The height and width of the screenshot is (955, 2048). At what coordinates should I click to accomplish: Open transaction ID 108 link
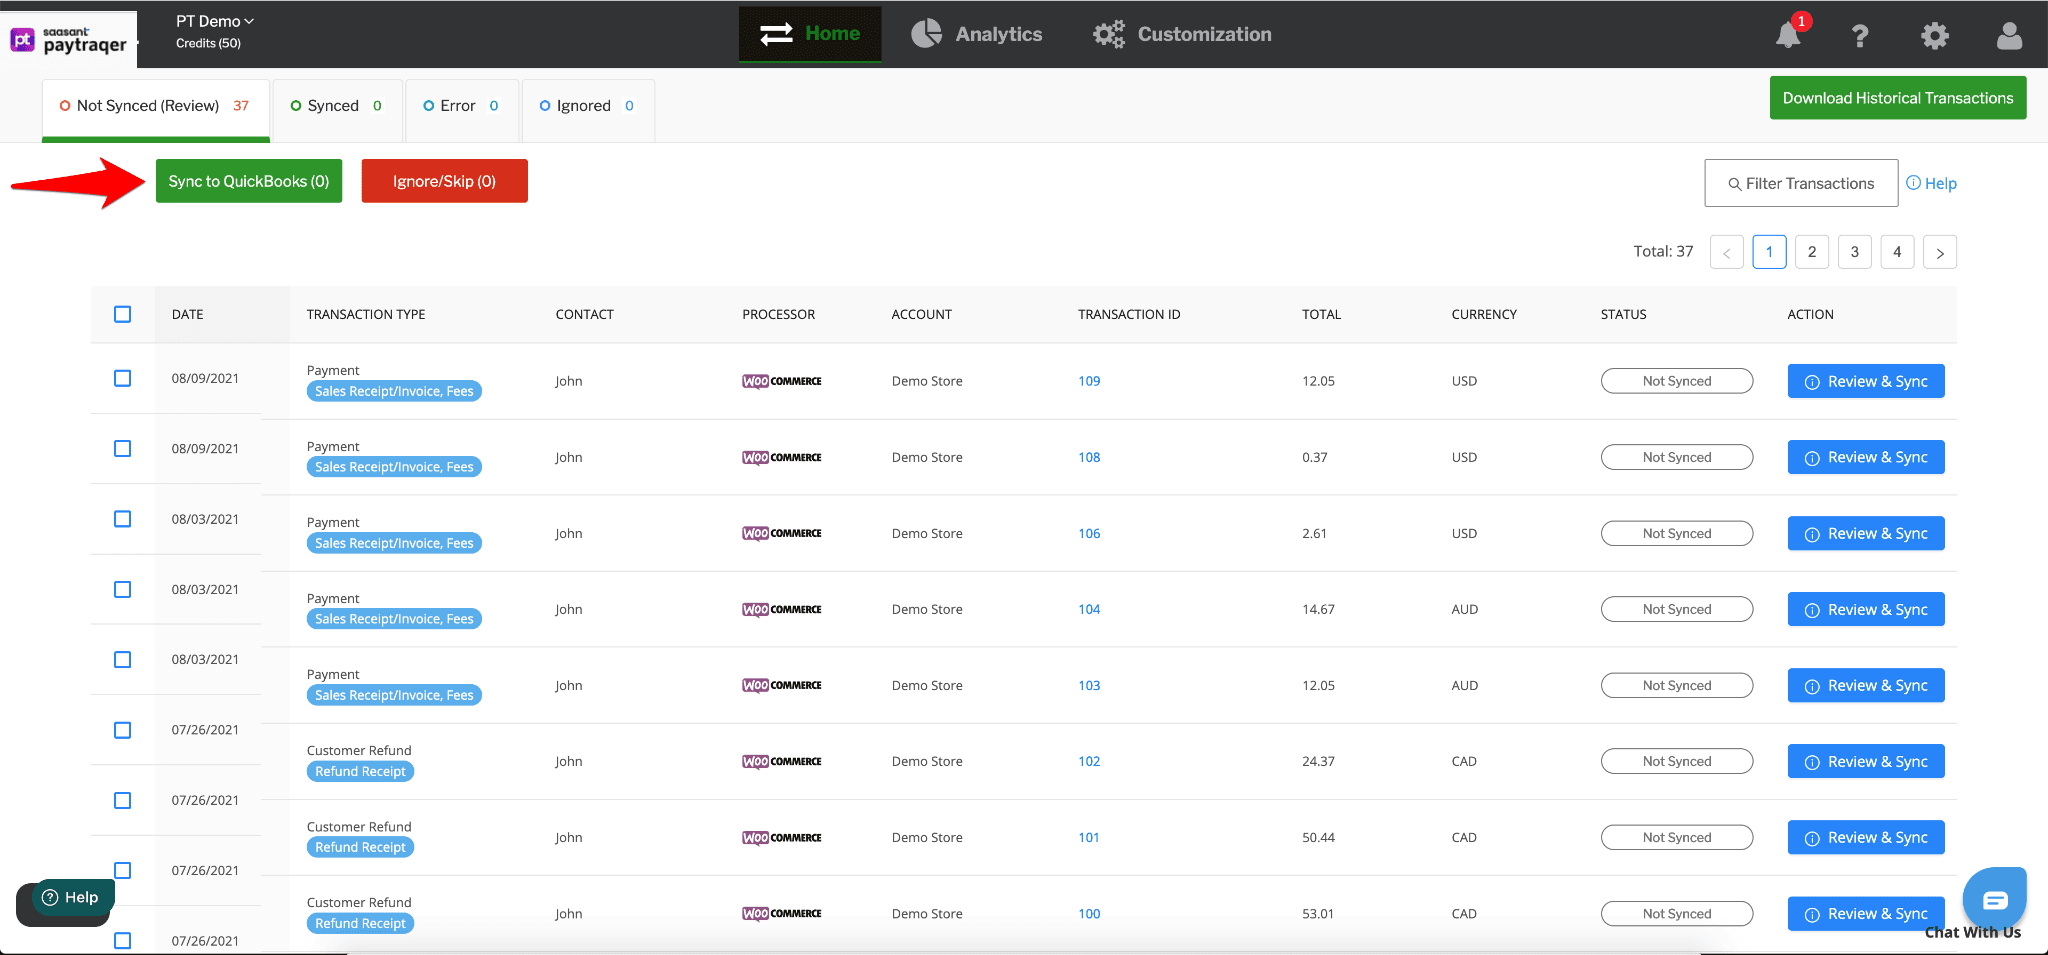[x=1089, y=457]
